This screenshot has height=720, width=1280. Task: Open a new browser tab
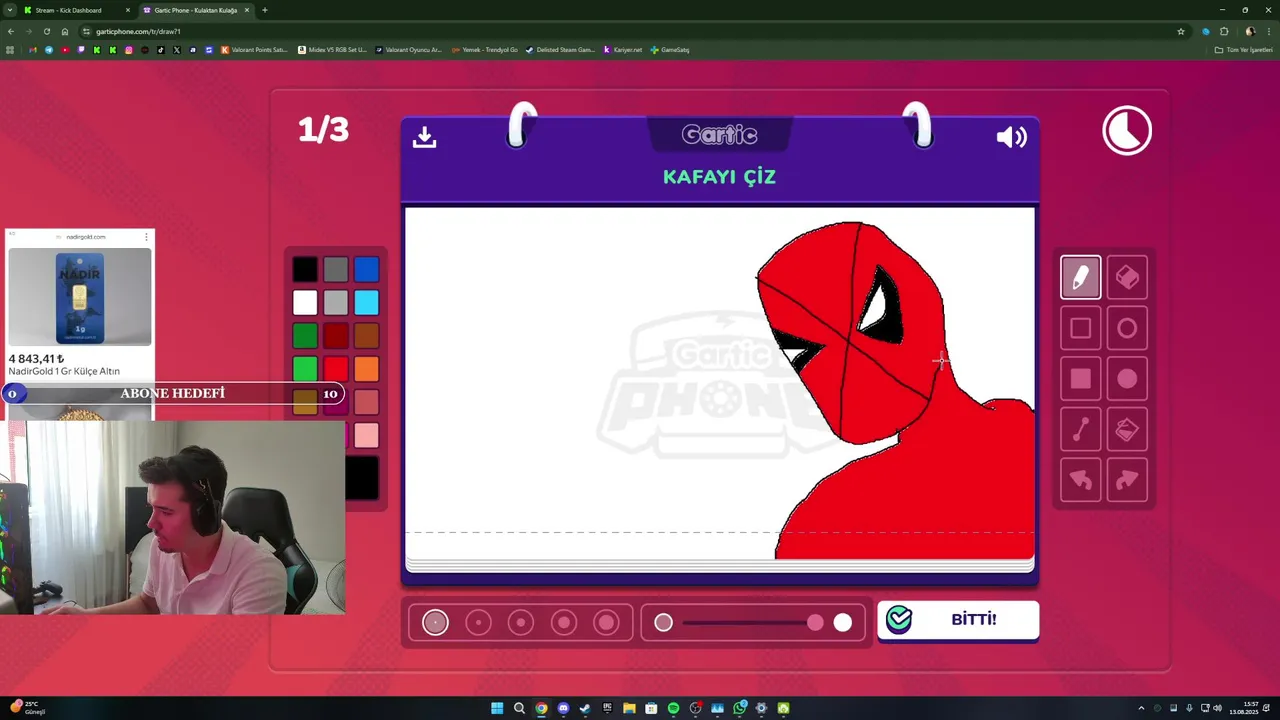coord(264,10)
